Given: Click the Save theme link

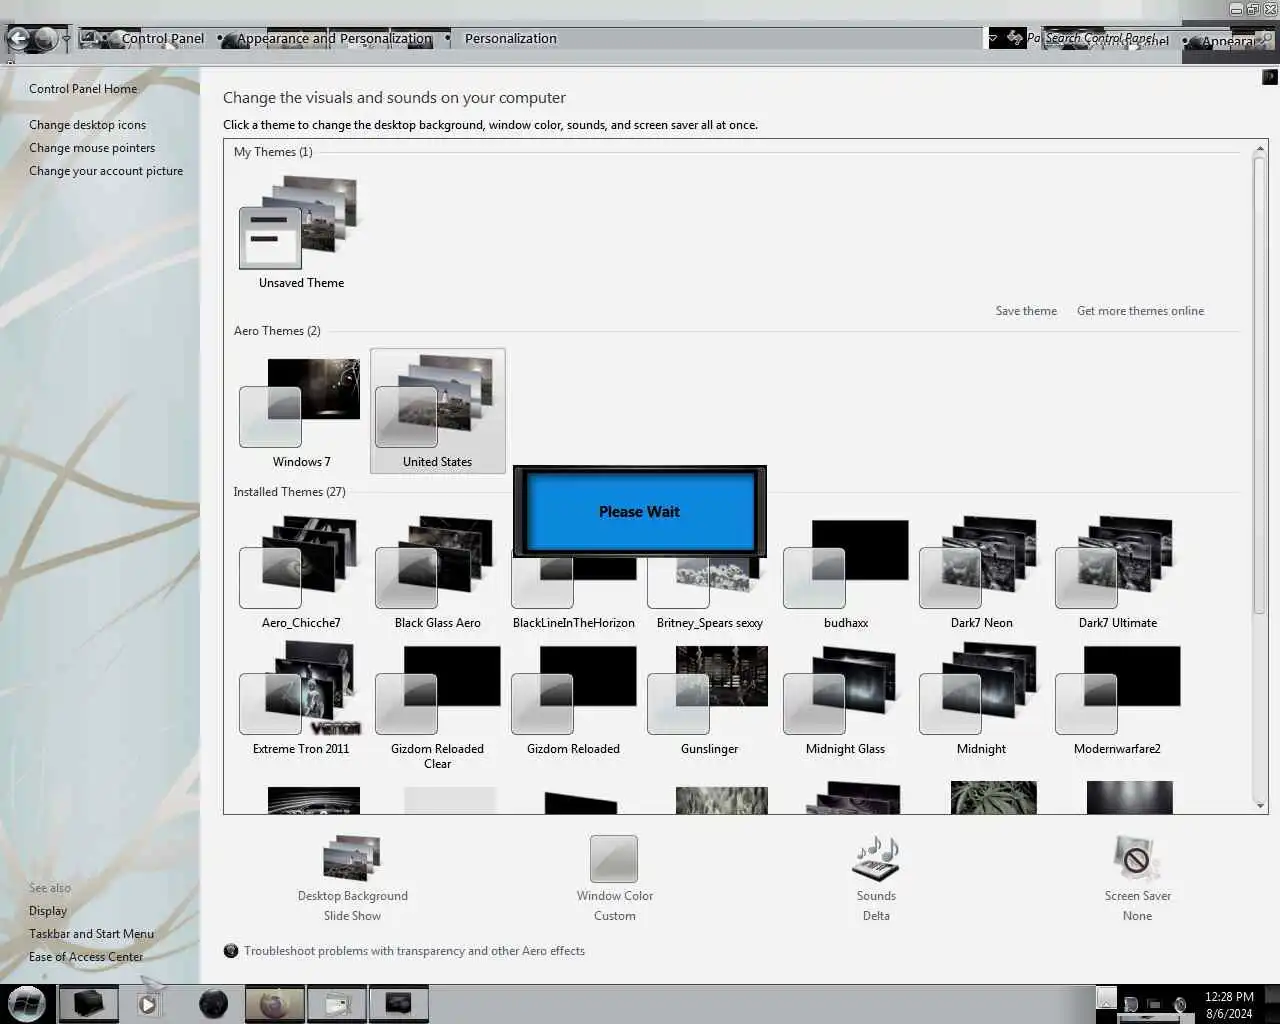Looking at the screenshot, I should 1026,311.
